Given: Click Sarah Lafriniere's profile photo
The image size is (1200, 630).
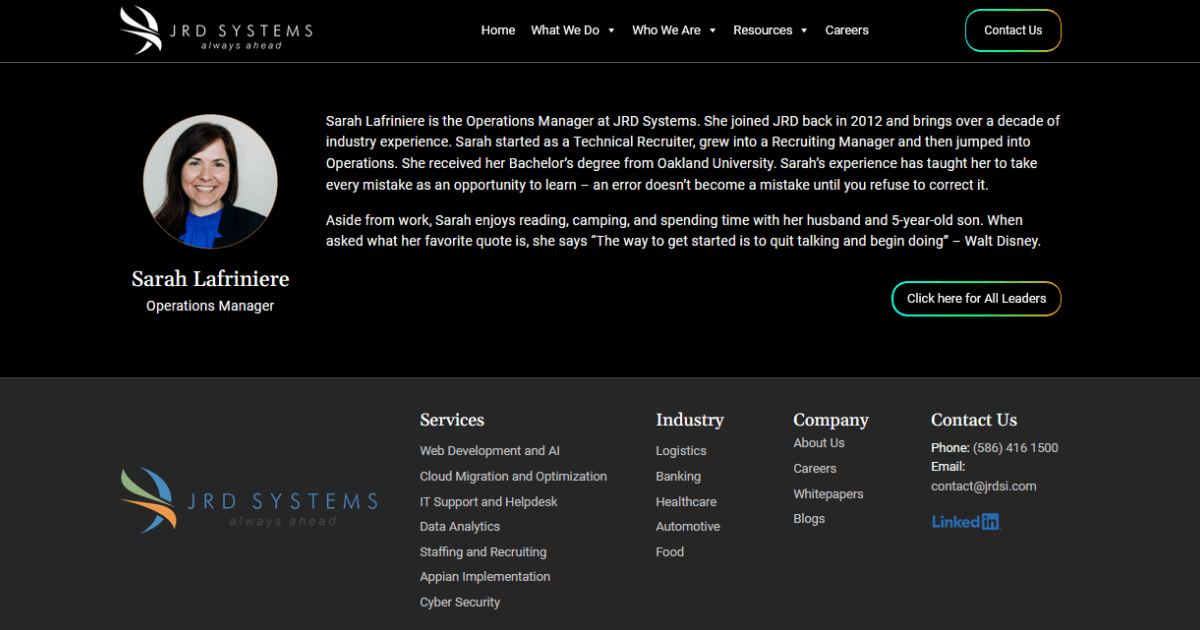Looking at the screenshot, I should click(210, 180).
